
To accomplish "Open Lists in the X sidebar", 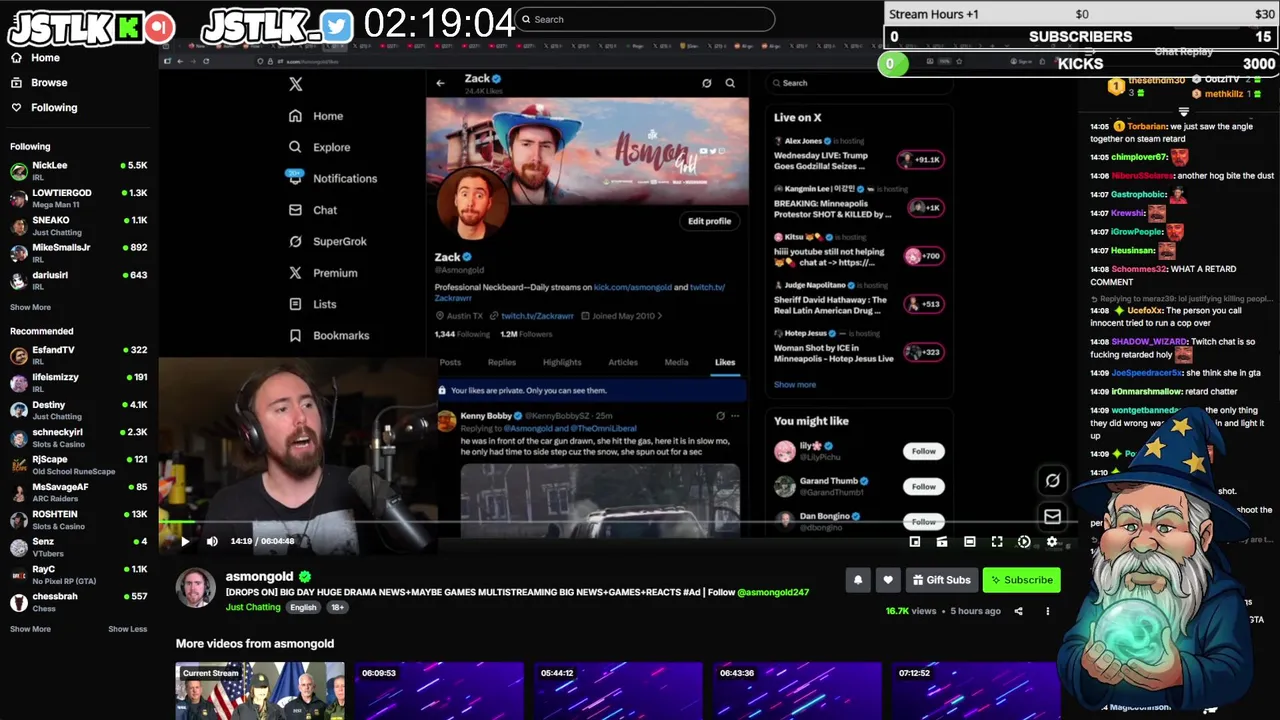I will [x=313, y=304].
